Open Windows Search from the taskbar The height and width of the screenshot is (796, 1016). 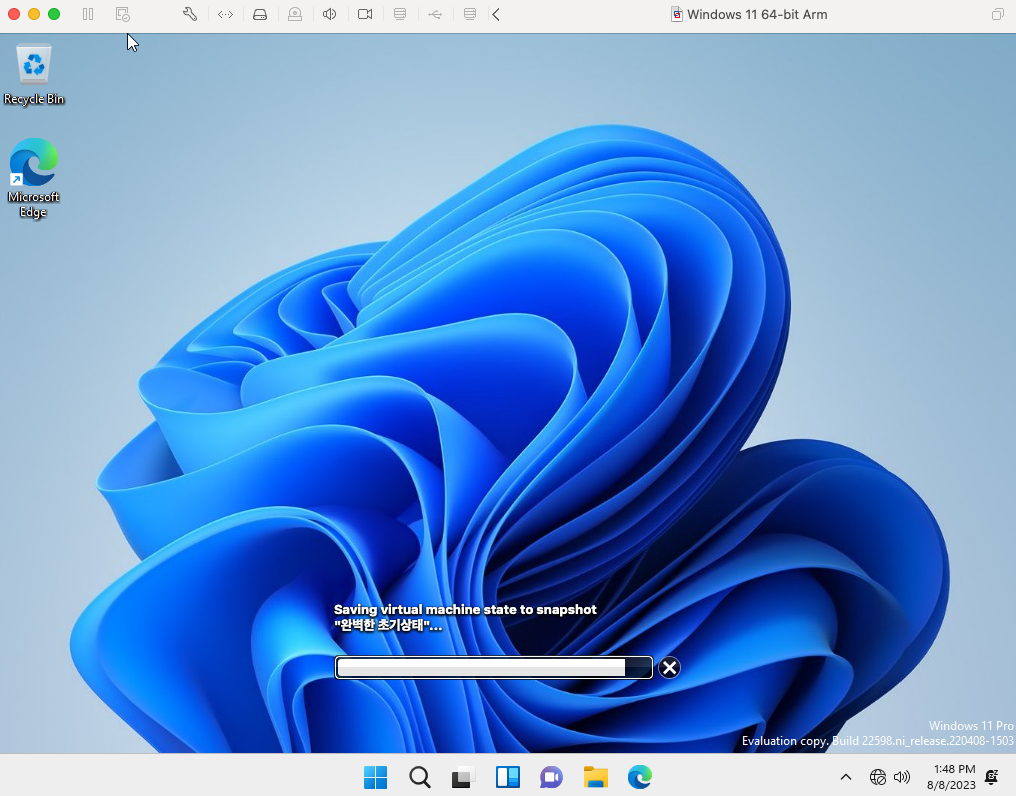[420, 777]
